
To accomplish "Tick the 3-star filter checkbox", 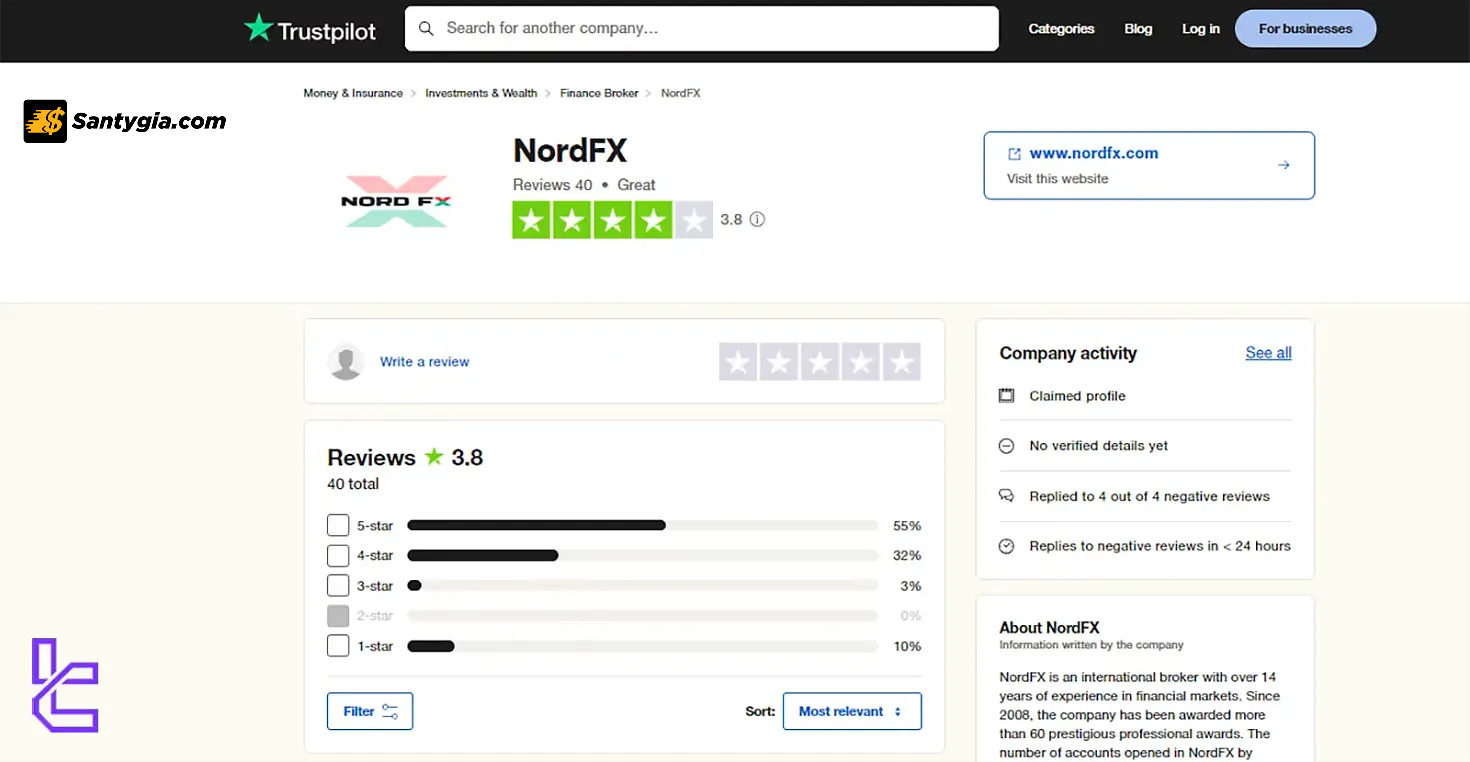I will click(338, 585).
